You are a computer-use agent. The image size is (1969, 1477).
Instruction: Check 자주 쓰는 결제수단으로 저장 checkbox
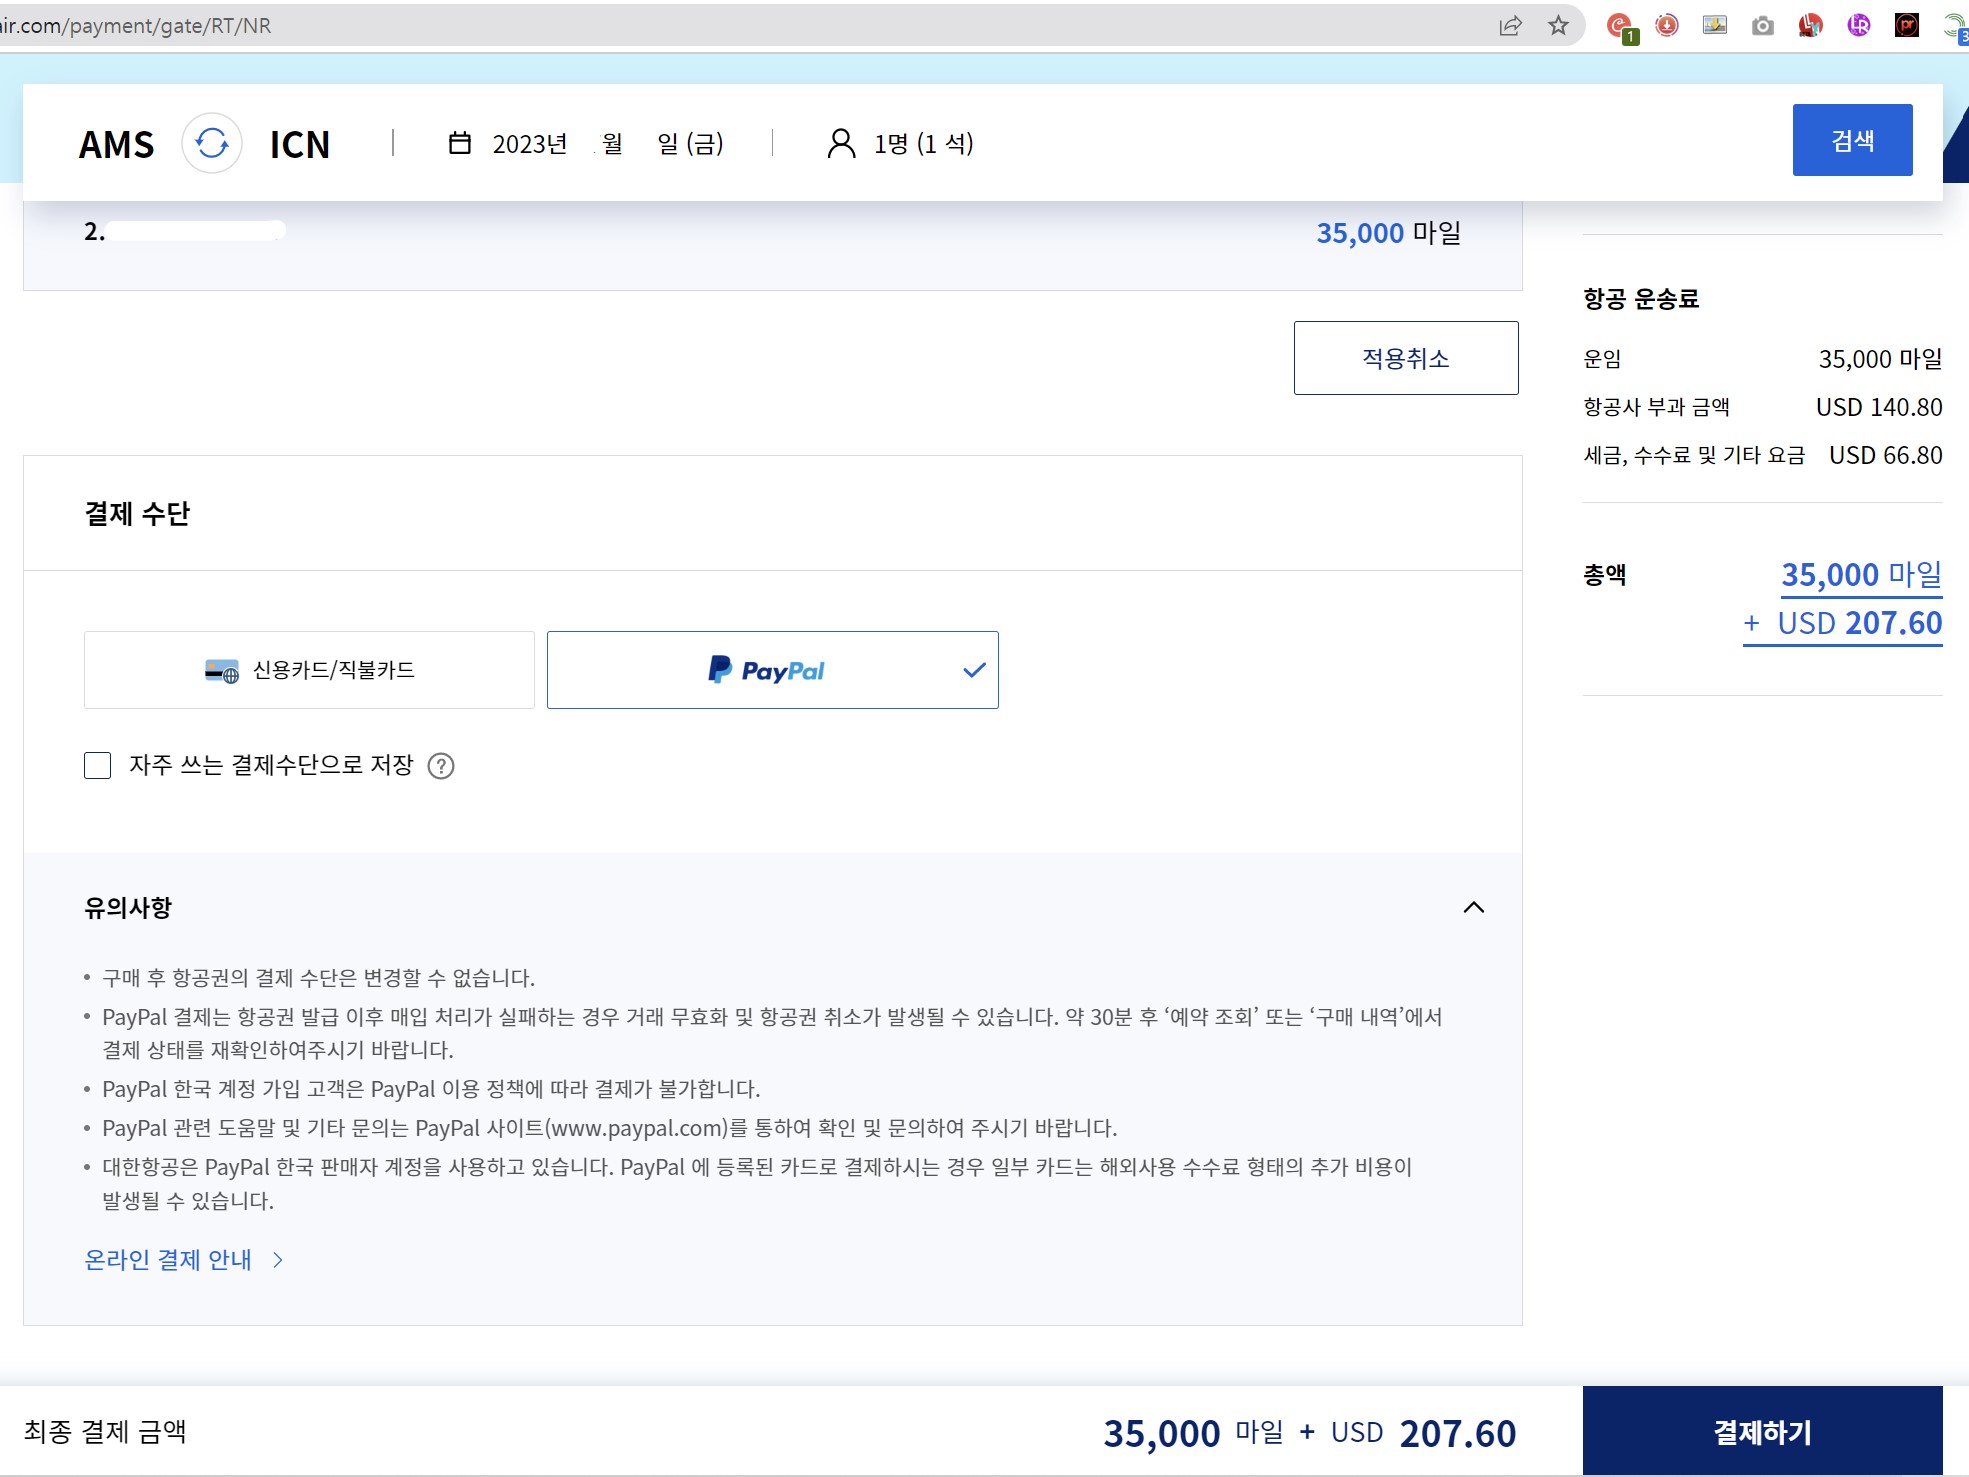[x=98, y=766]
